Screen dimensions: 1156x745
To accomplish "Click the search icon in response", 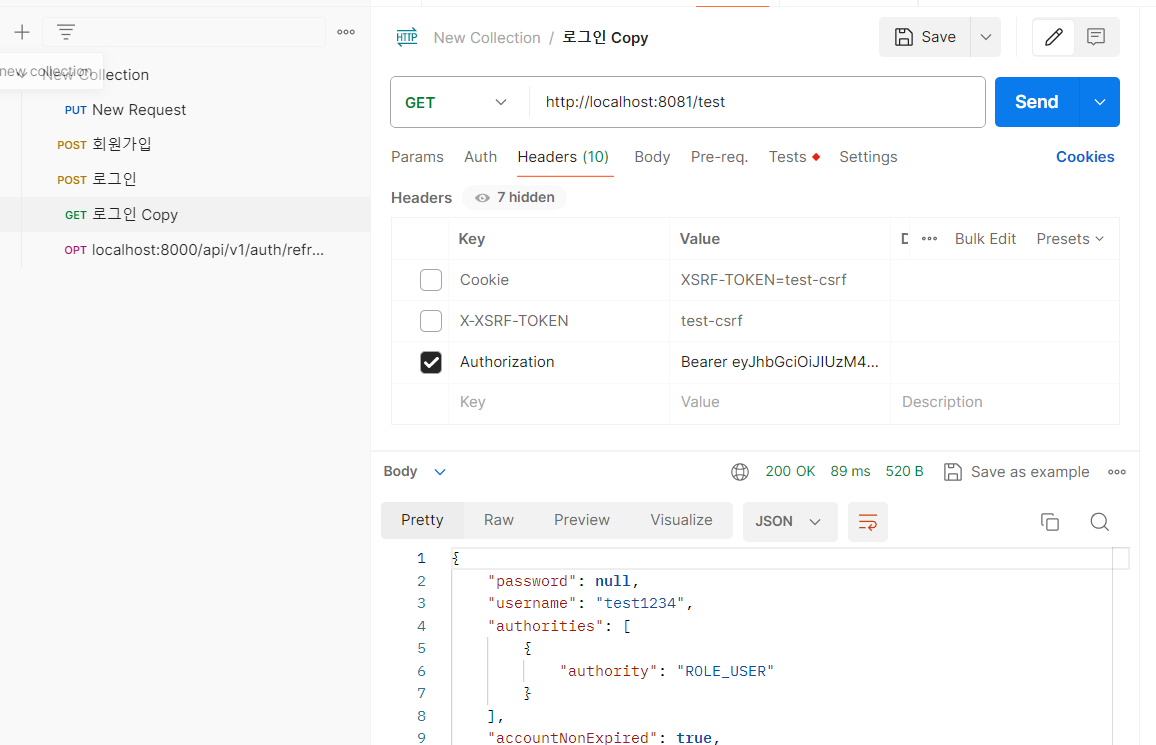I will click(1099, 522).
